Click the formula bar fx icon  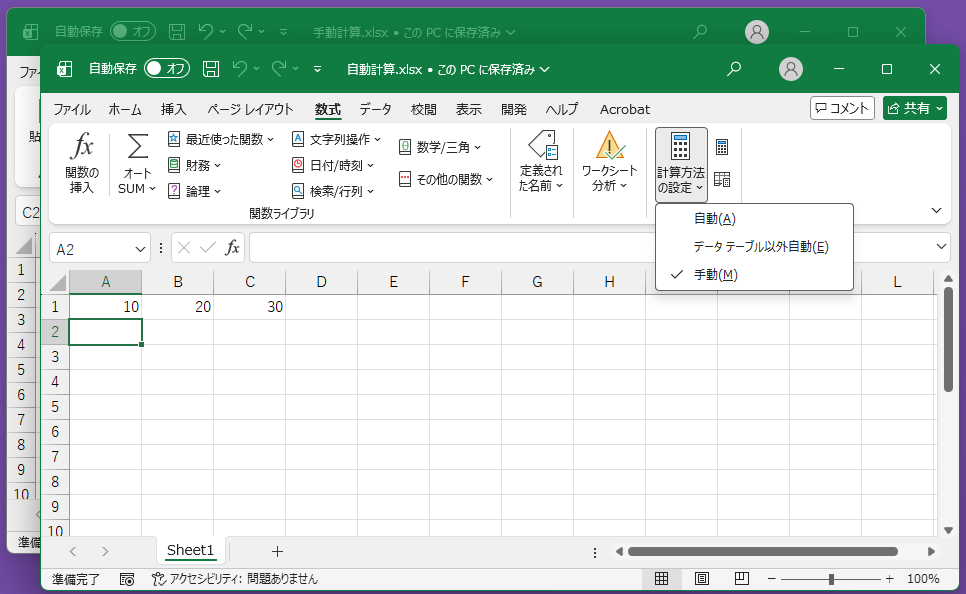click(232, 248)
